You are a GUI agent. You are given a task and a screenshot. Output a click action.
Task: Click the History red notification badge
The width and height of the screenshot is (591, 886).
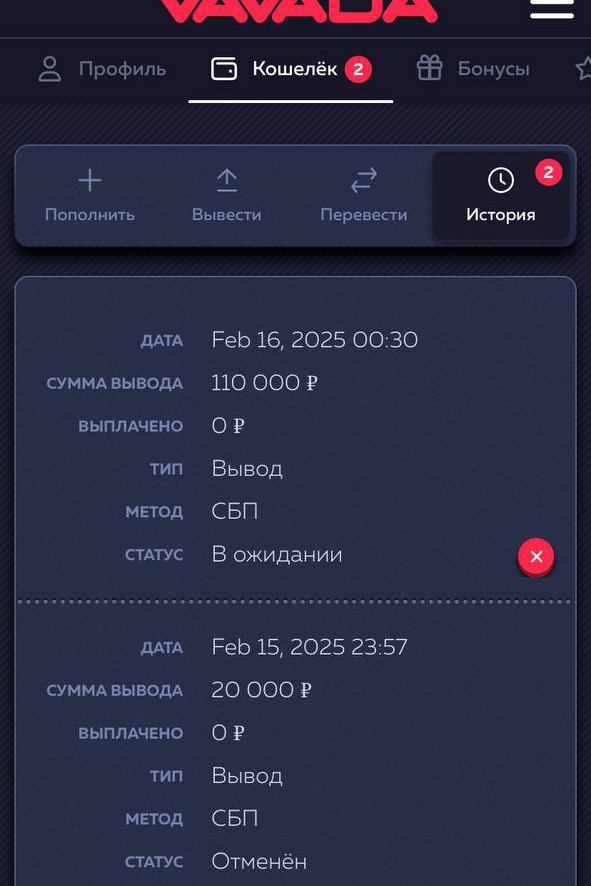549,173
